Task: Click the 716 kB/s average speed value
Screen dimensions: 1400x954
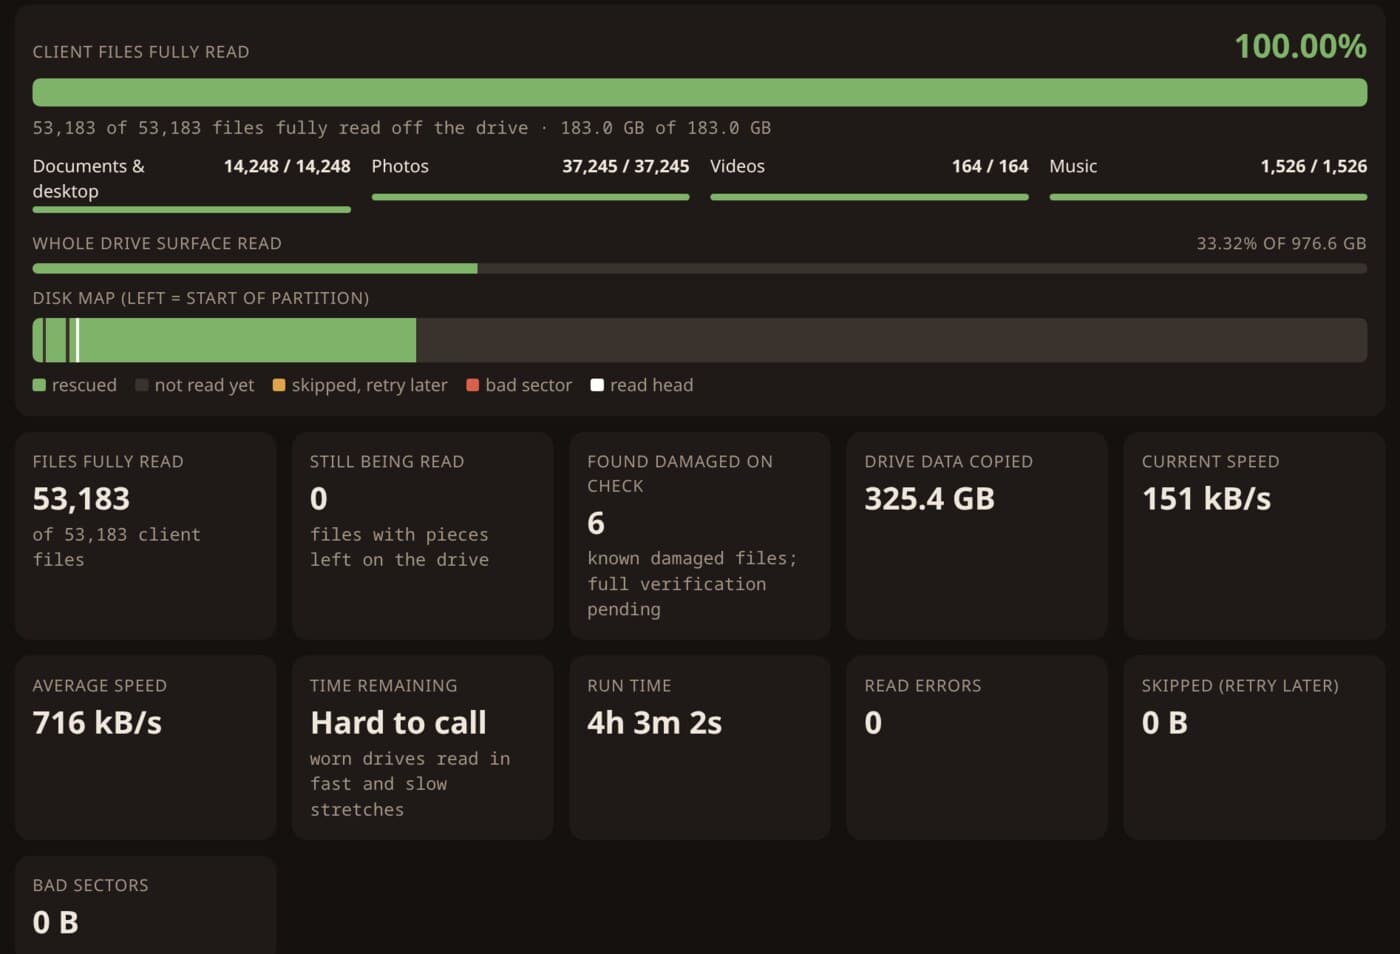Action: pos(97,723)
